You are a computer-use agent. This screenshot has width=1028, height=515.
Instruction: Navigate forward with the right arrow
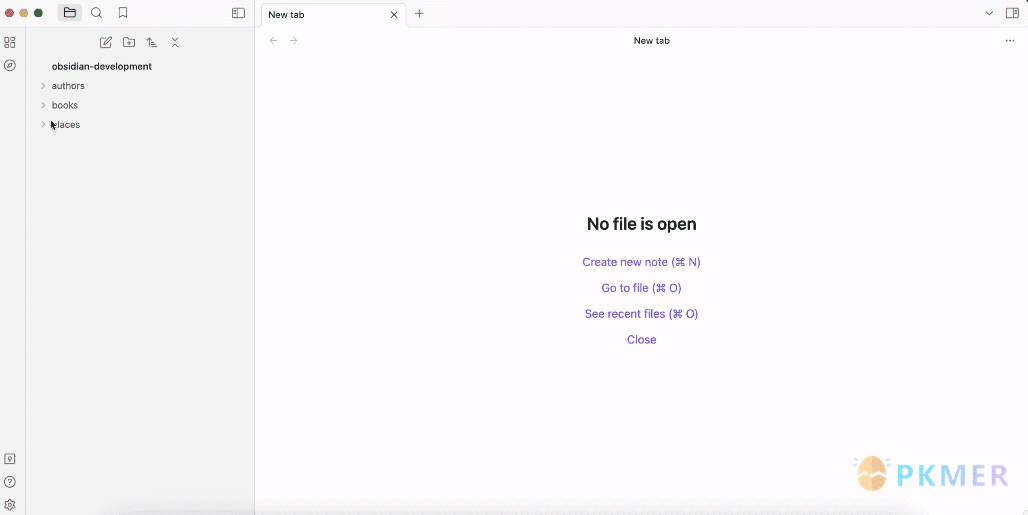pos(294,41)
